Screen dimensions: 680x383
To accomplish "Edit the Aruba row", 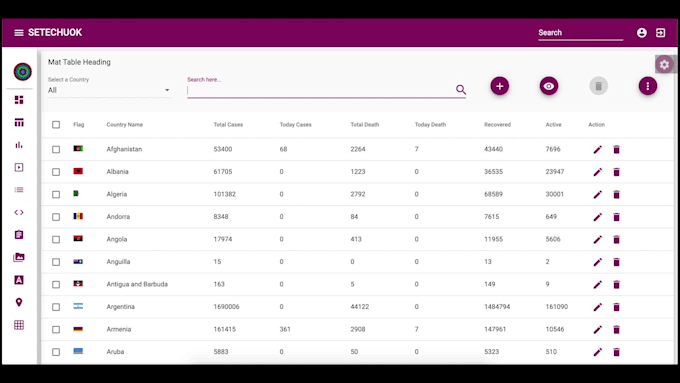I will tap(598, 352).
